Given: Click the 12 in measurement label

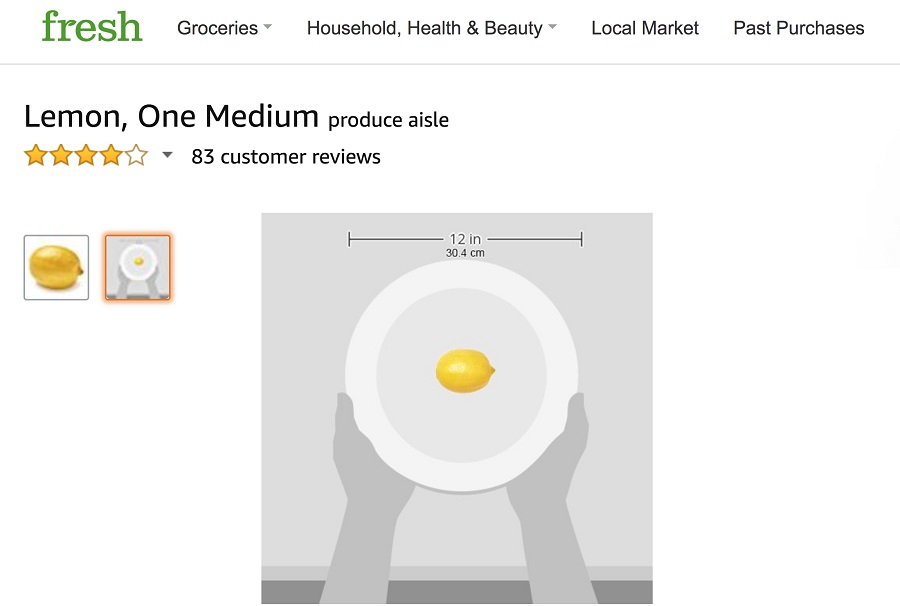Looking at the screenshot, I should point(465,239).
